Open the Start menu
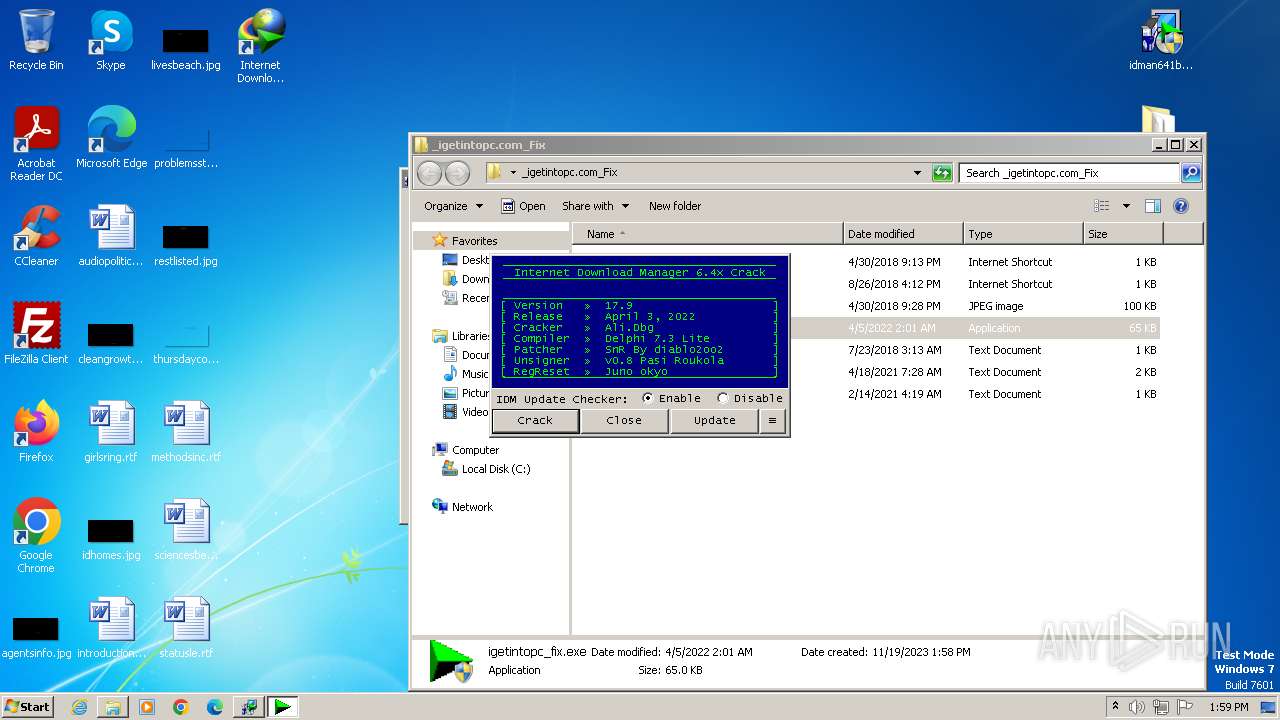 pos(27,707)
